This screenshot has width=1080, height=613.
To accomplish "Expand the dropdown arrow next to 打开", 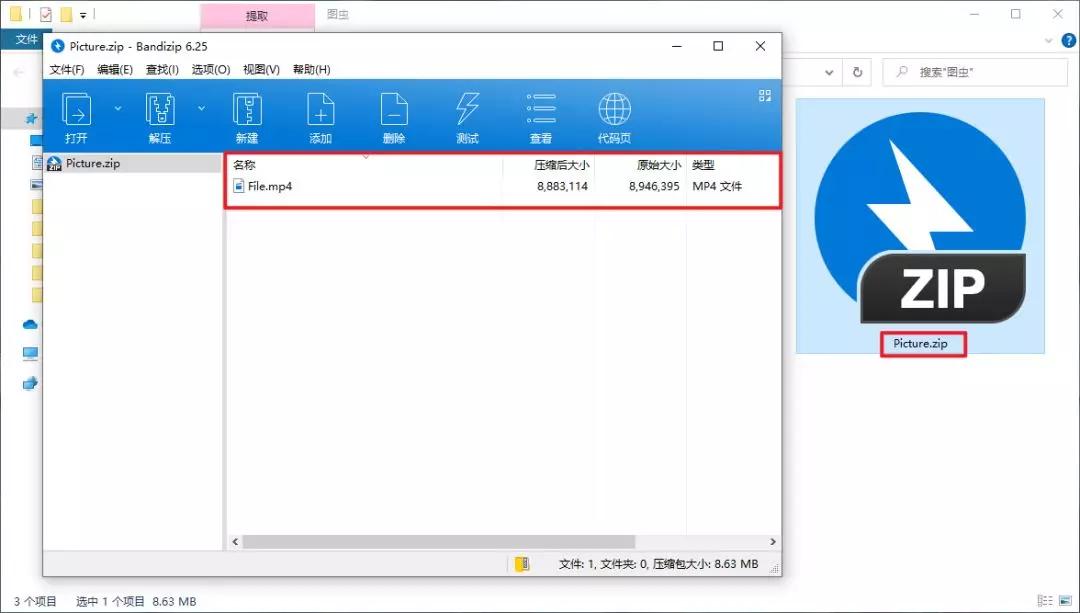I will [x=118, y=107].
